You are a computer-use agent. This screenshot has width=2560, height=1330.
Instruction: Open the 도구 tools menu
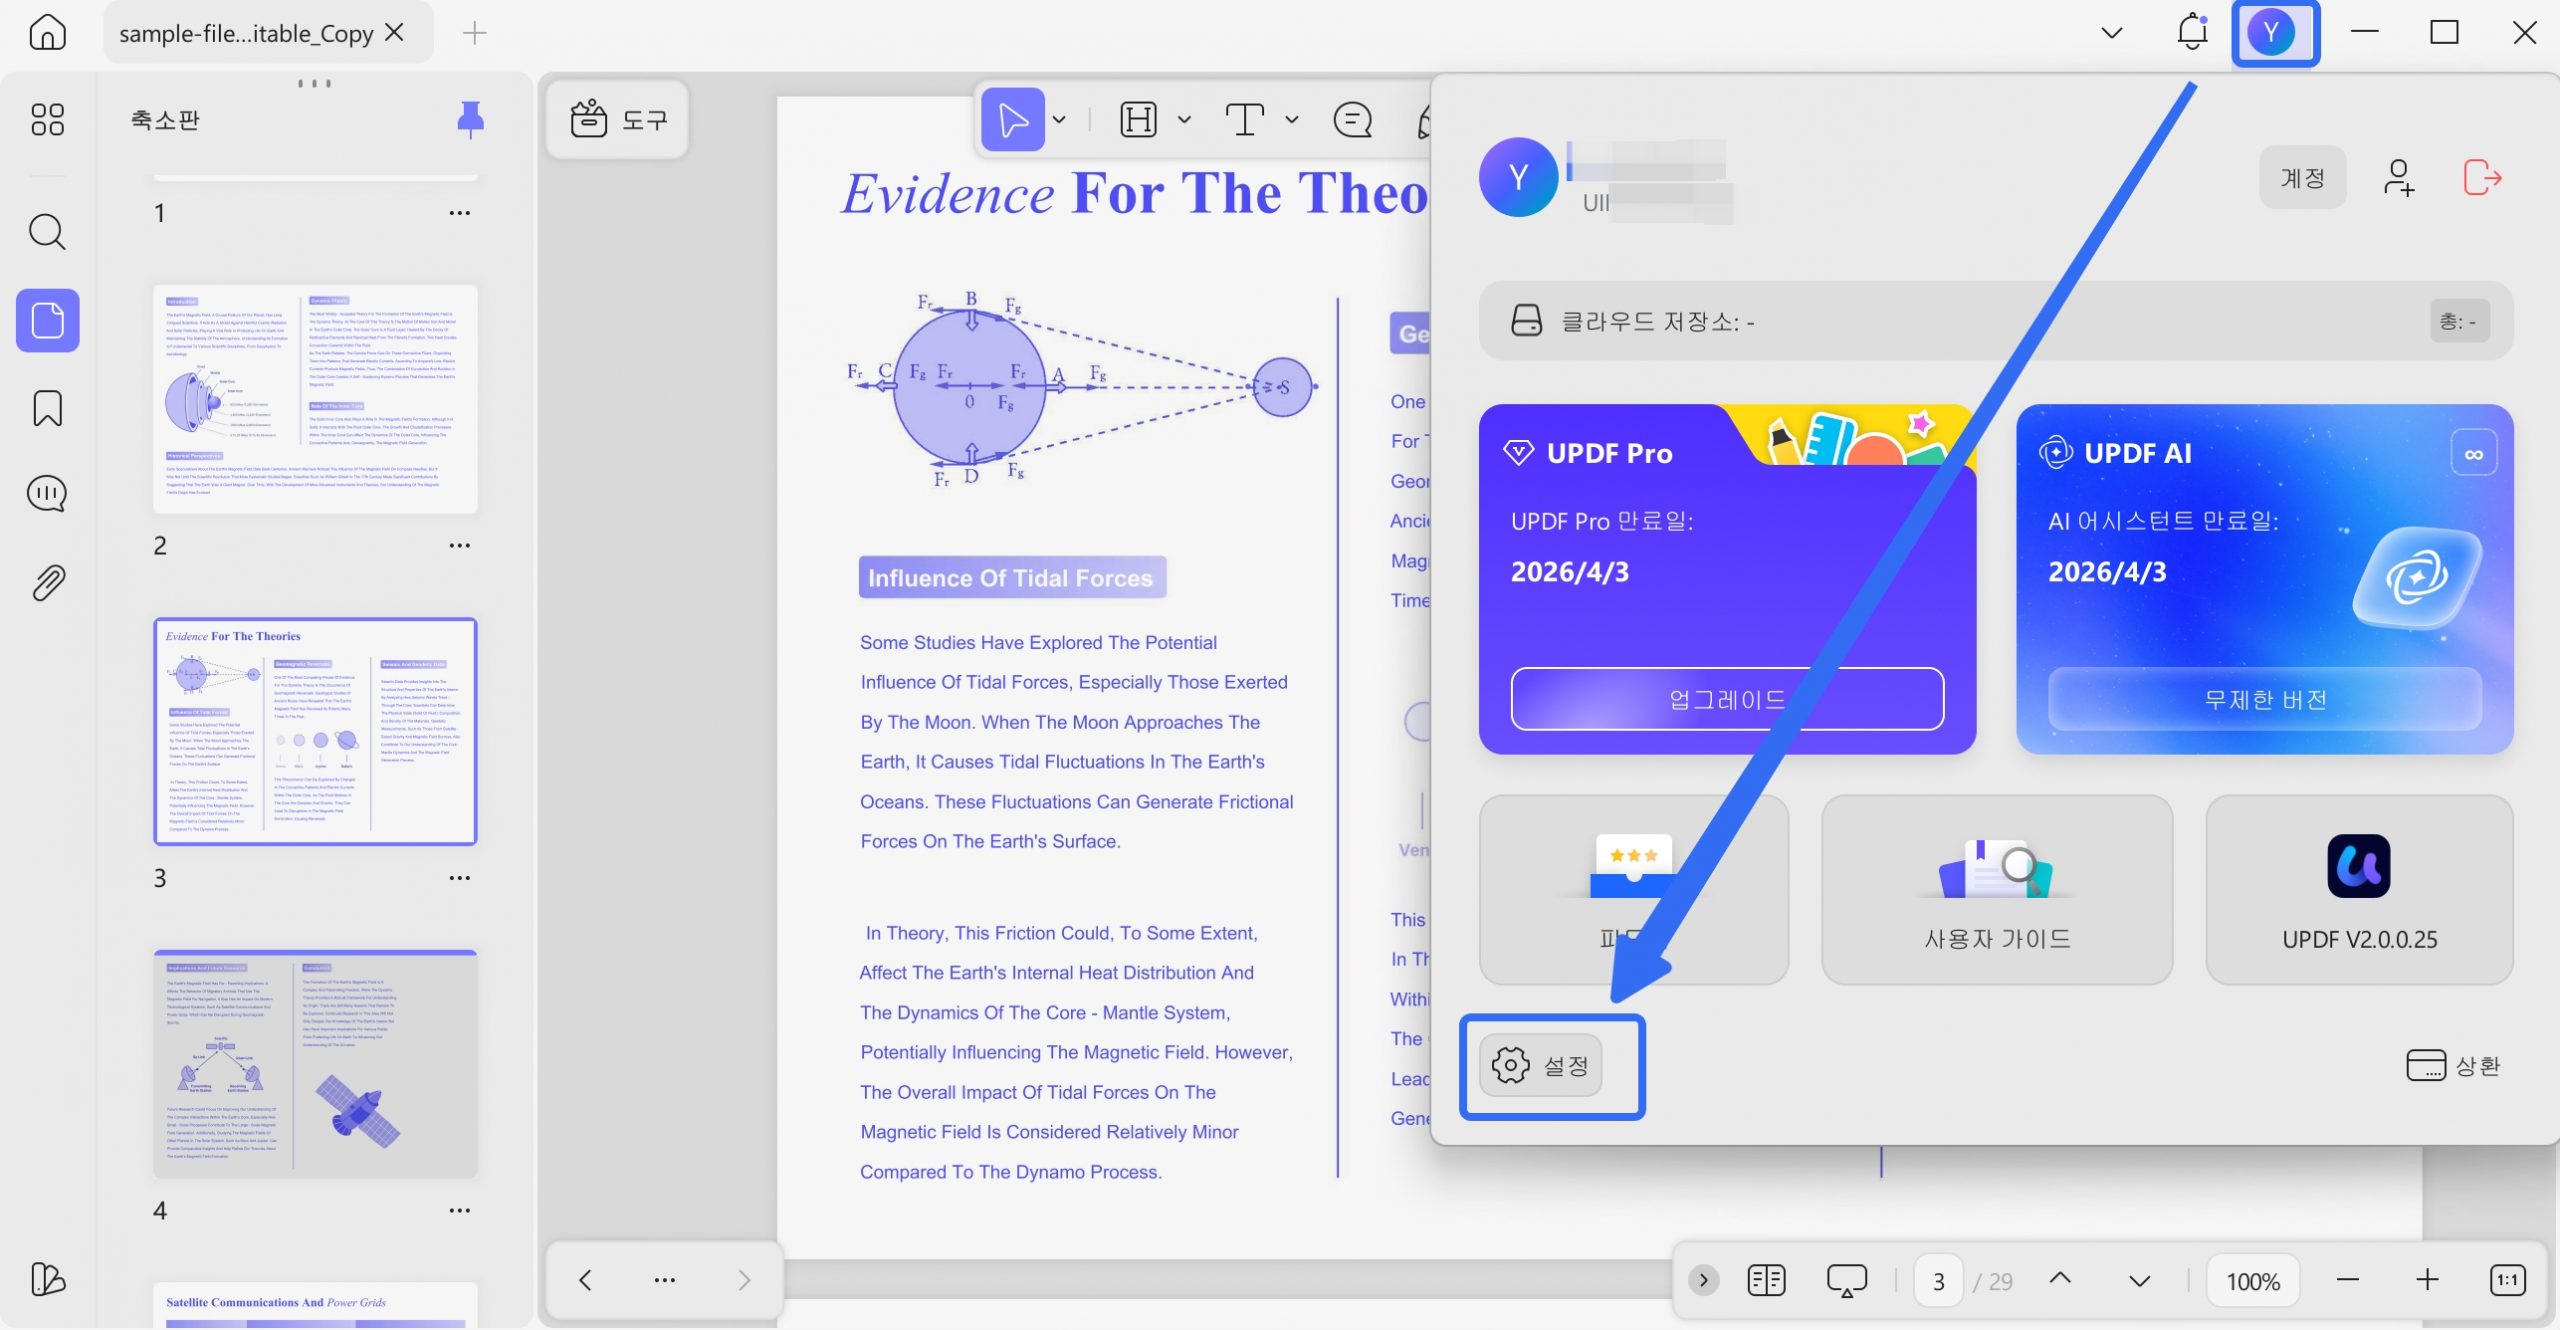click(x=618, y=120)
